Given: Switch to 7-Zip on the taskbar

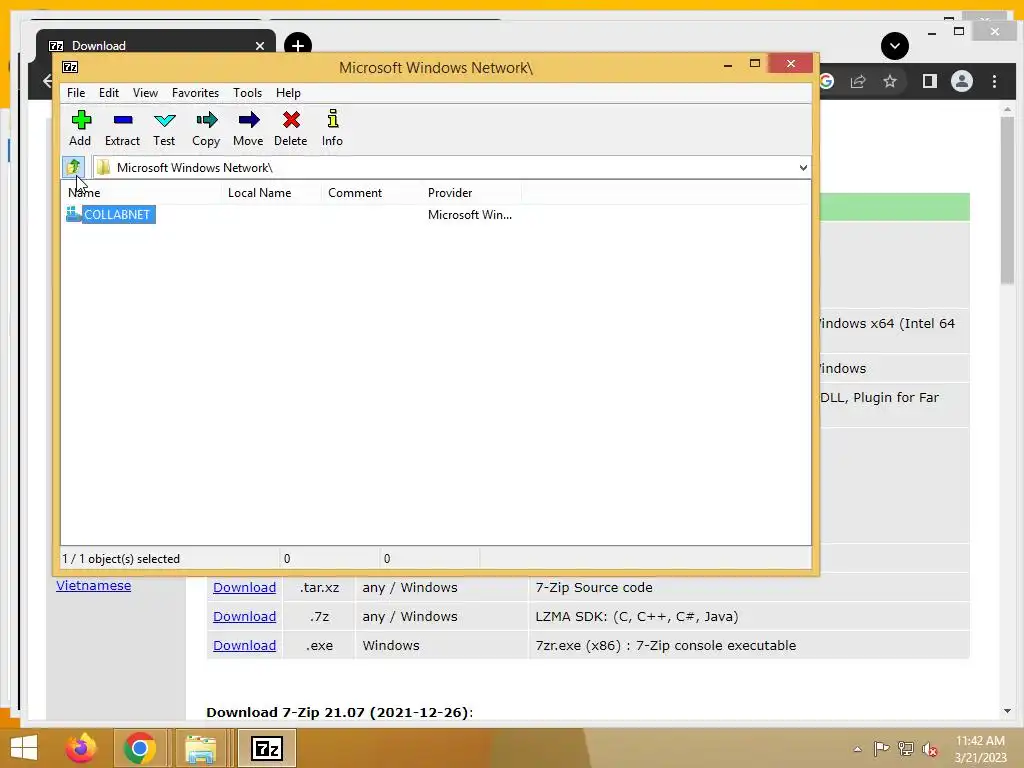Looking at the screenshot, I should click(266, 748).
